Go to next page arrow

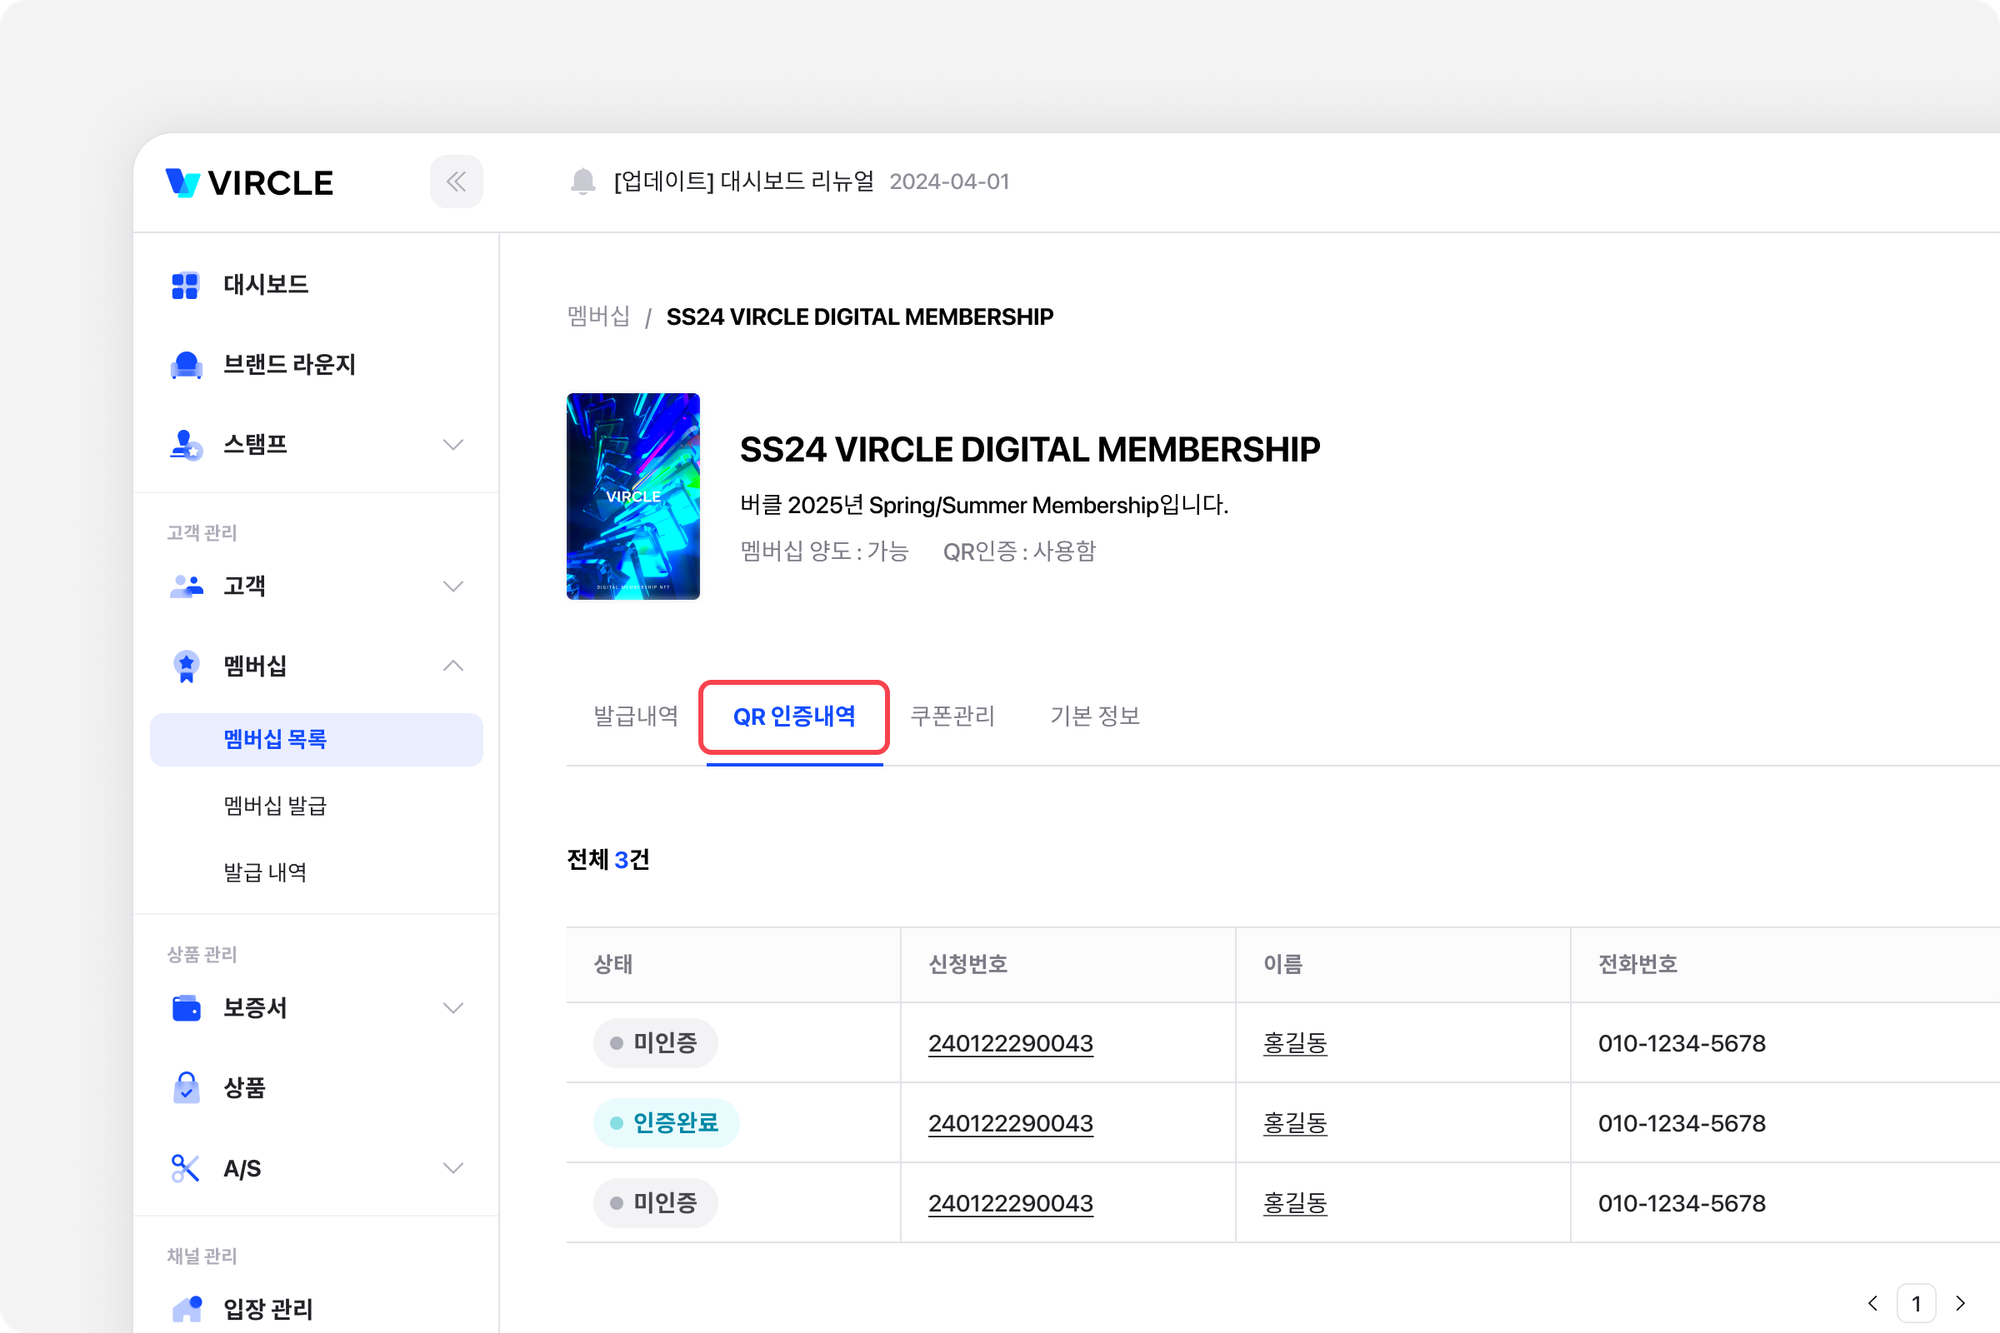tap(1960, 1303)
